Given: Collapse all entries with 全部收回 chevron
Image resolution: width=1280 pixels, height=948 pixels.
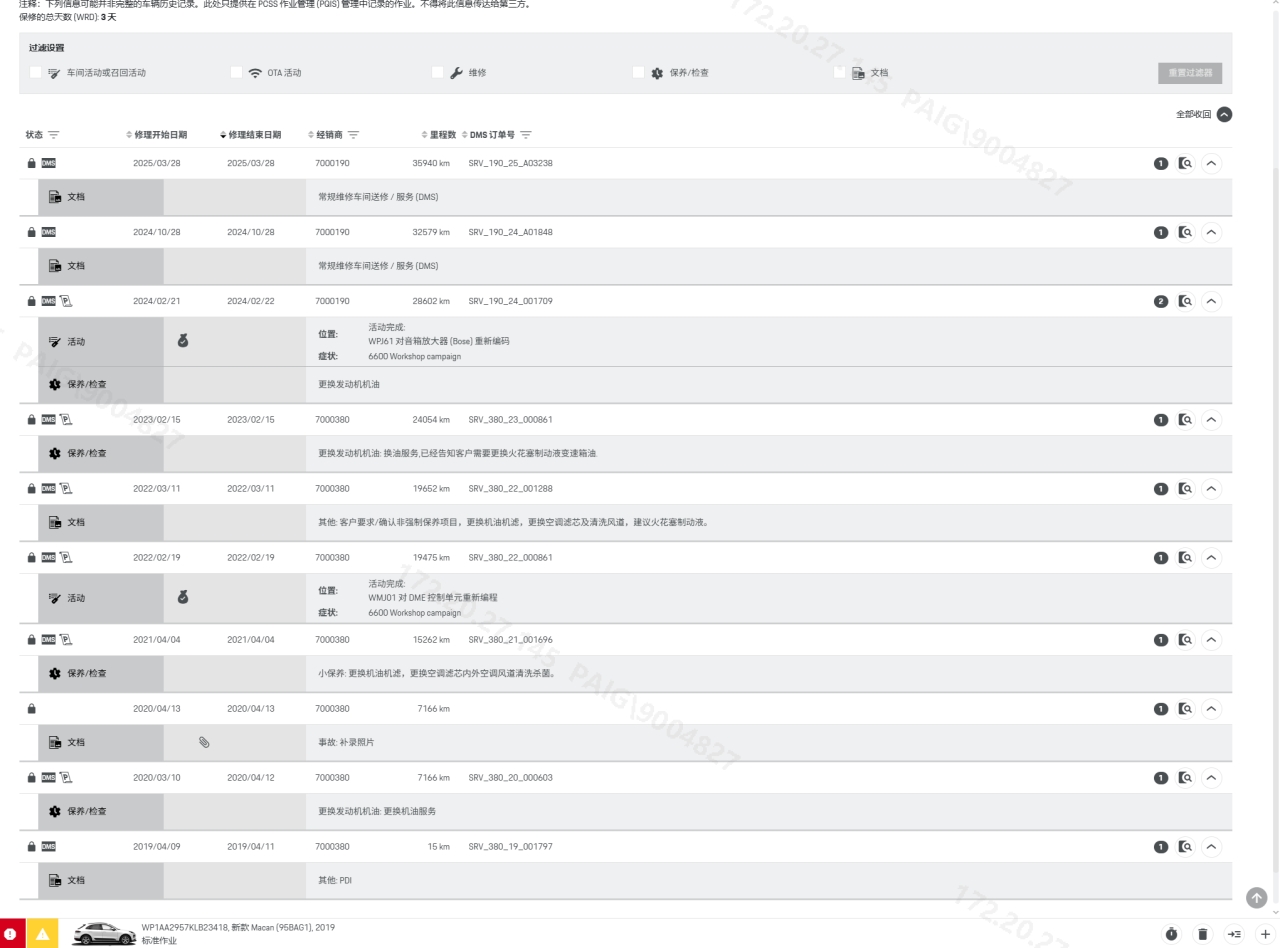Looking at the screenshot, I should tap(1224, 115).
